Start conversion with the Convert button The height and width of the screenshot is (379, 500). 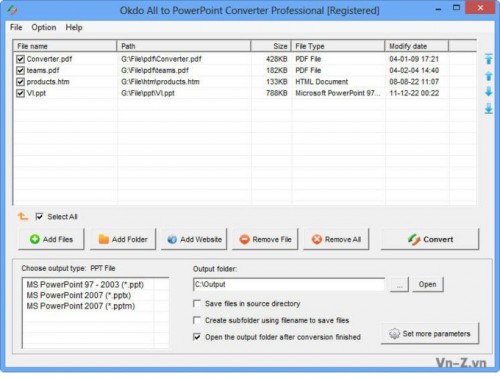pos(430,239)
